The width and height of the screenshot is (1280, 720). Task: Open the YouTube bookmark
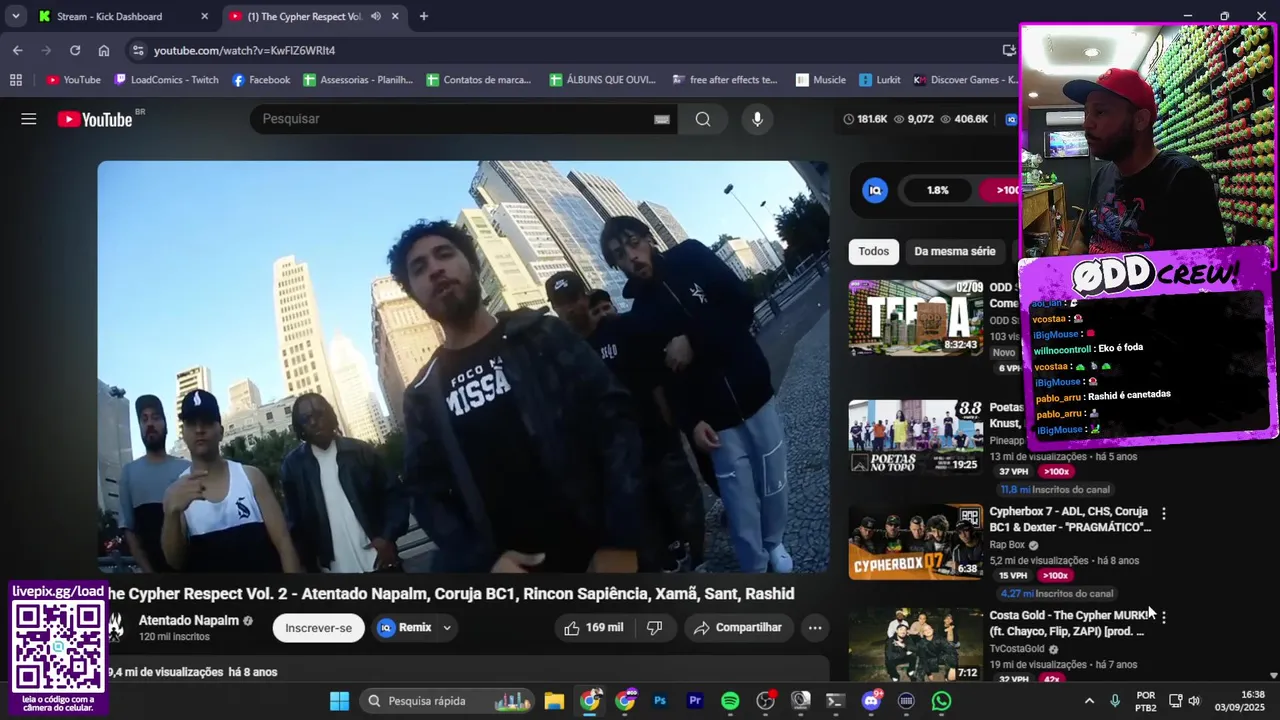click(x=74, y=80)
